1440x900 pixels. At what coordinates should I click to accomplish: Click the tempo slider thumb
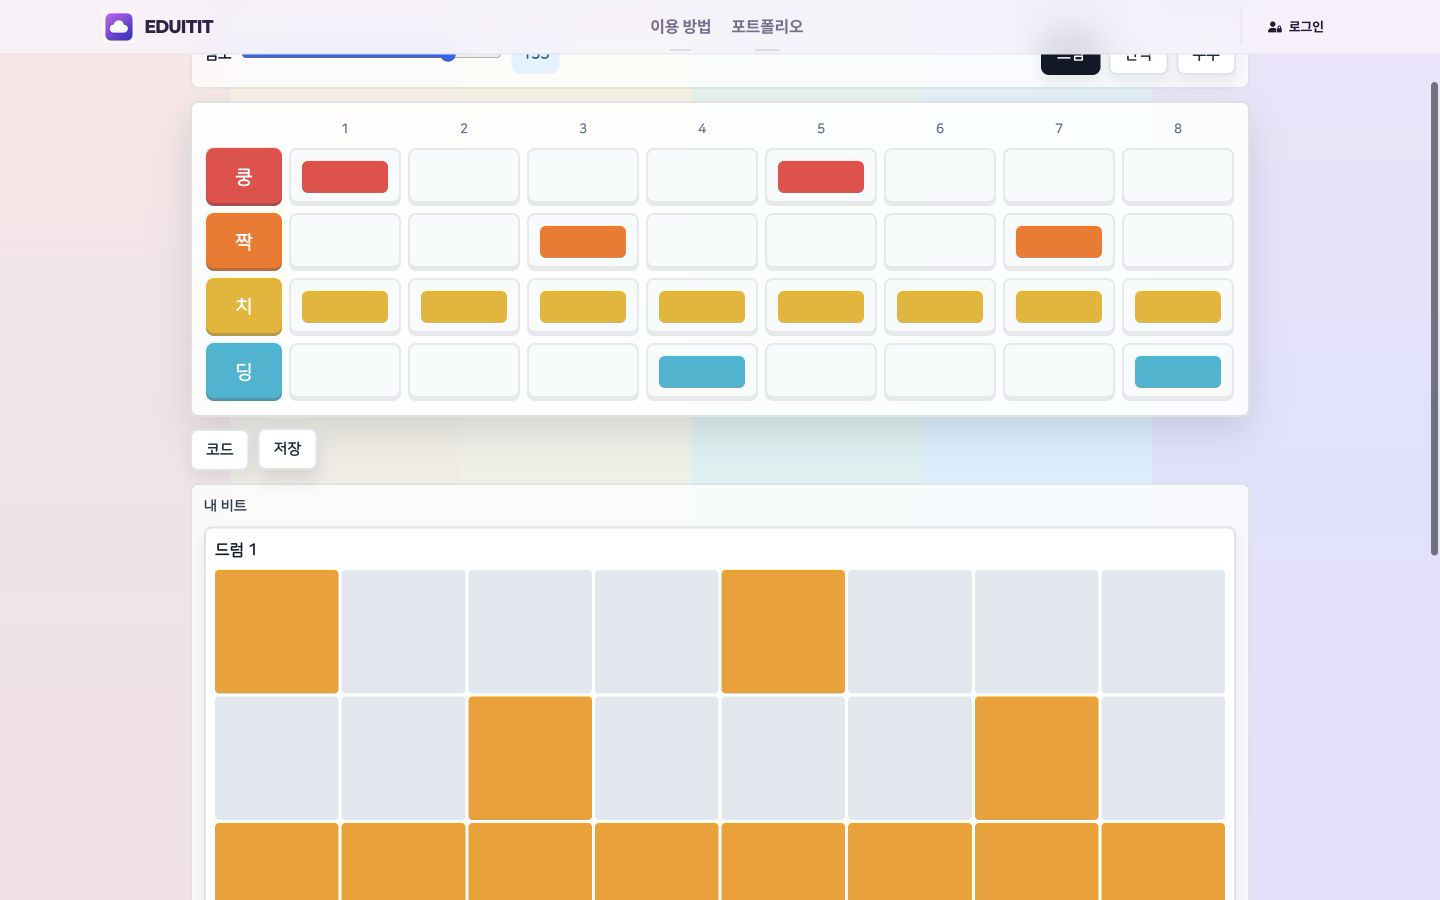coord(448,57)
